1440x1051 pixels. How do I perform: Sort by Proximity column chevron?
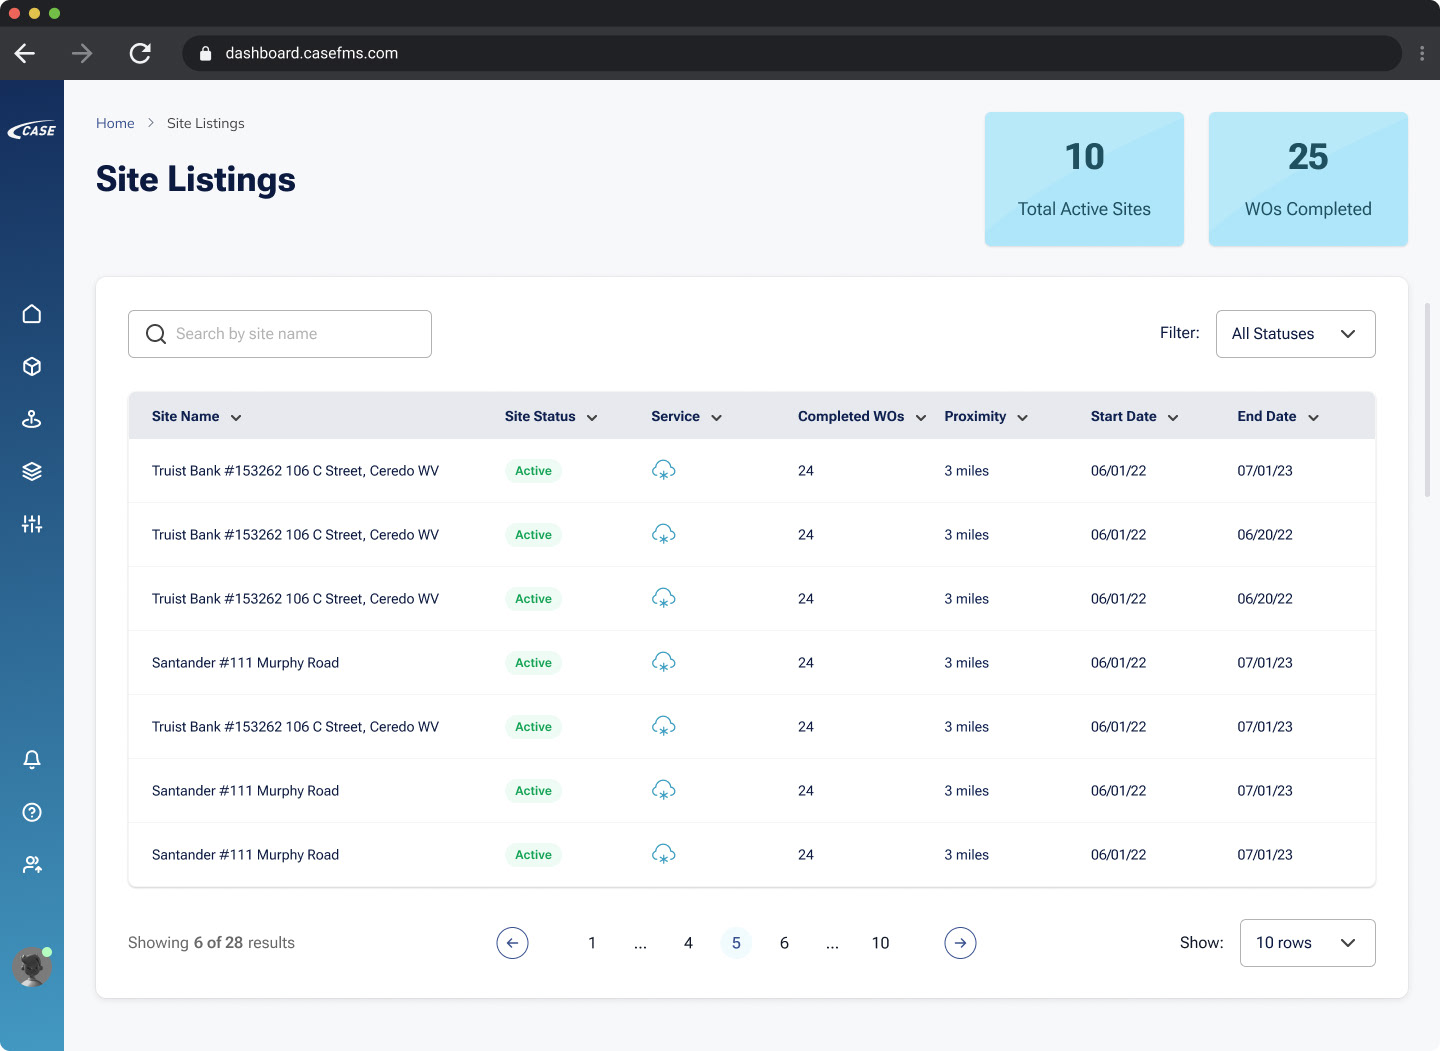point(1023,418)
